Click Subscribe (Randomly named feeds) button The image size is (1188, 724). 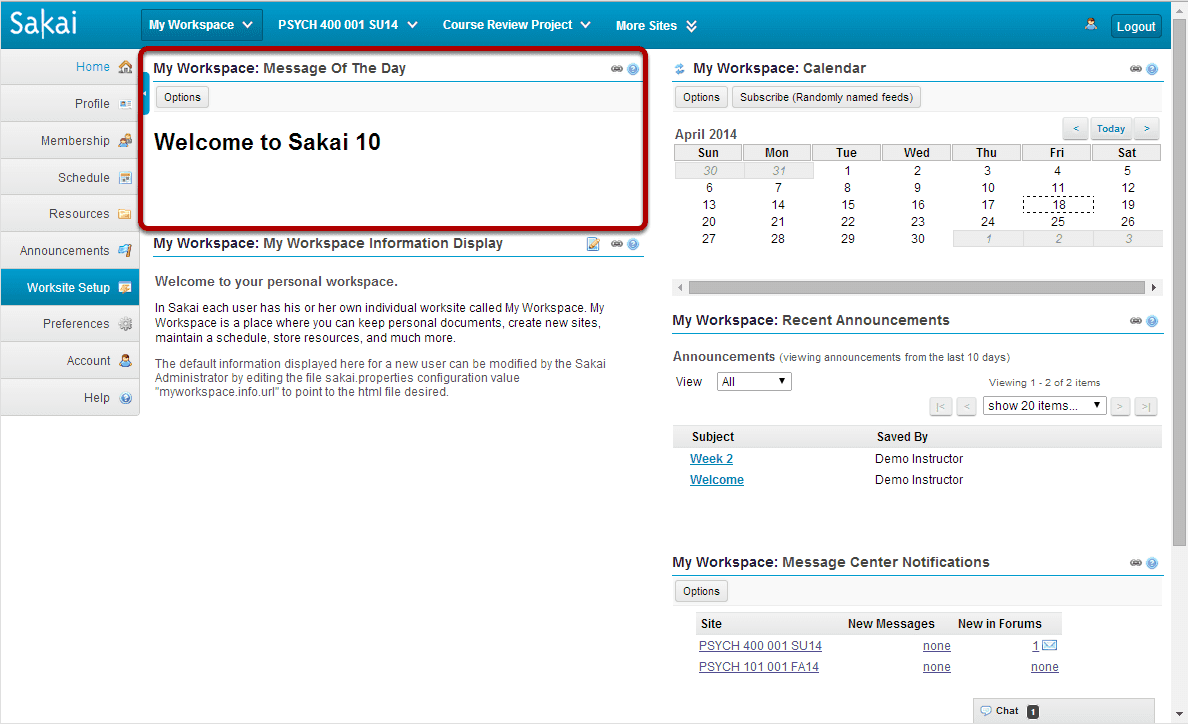827,98
